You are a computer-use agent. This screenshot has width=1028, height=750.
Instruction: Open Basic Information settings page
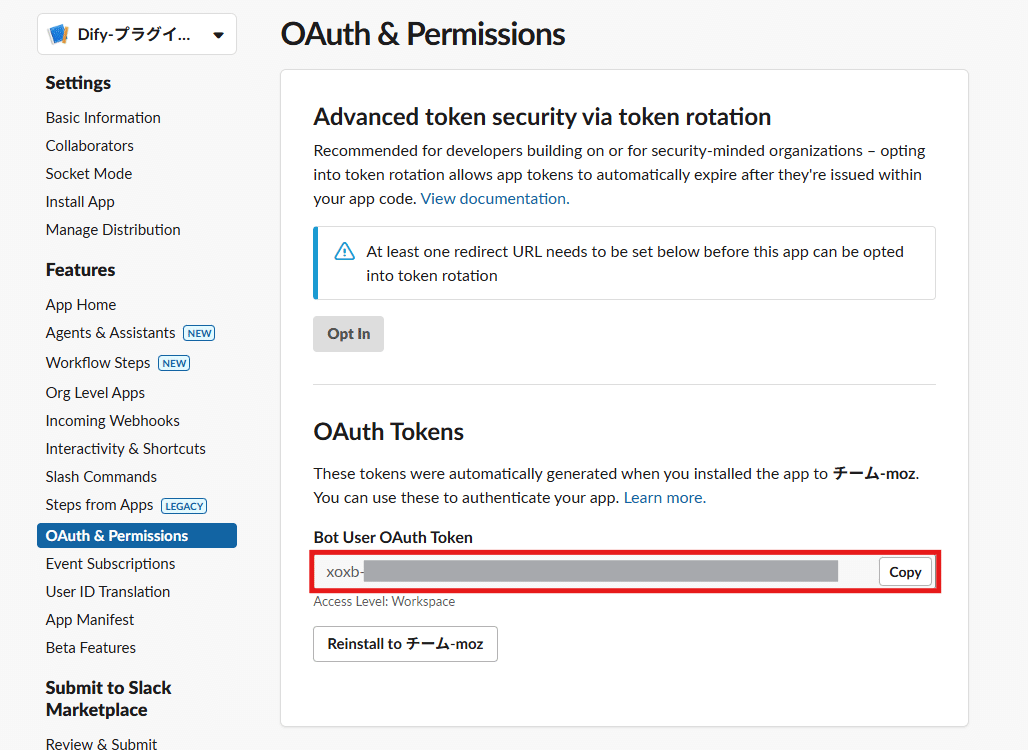(x=103, y=118)
